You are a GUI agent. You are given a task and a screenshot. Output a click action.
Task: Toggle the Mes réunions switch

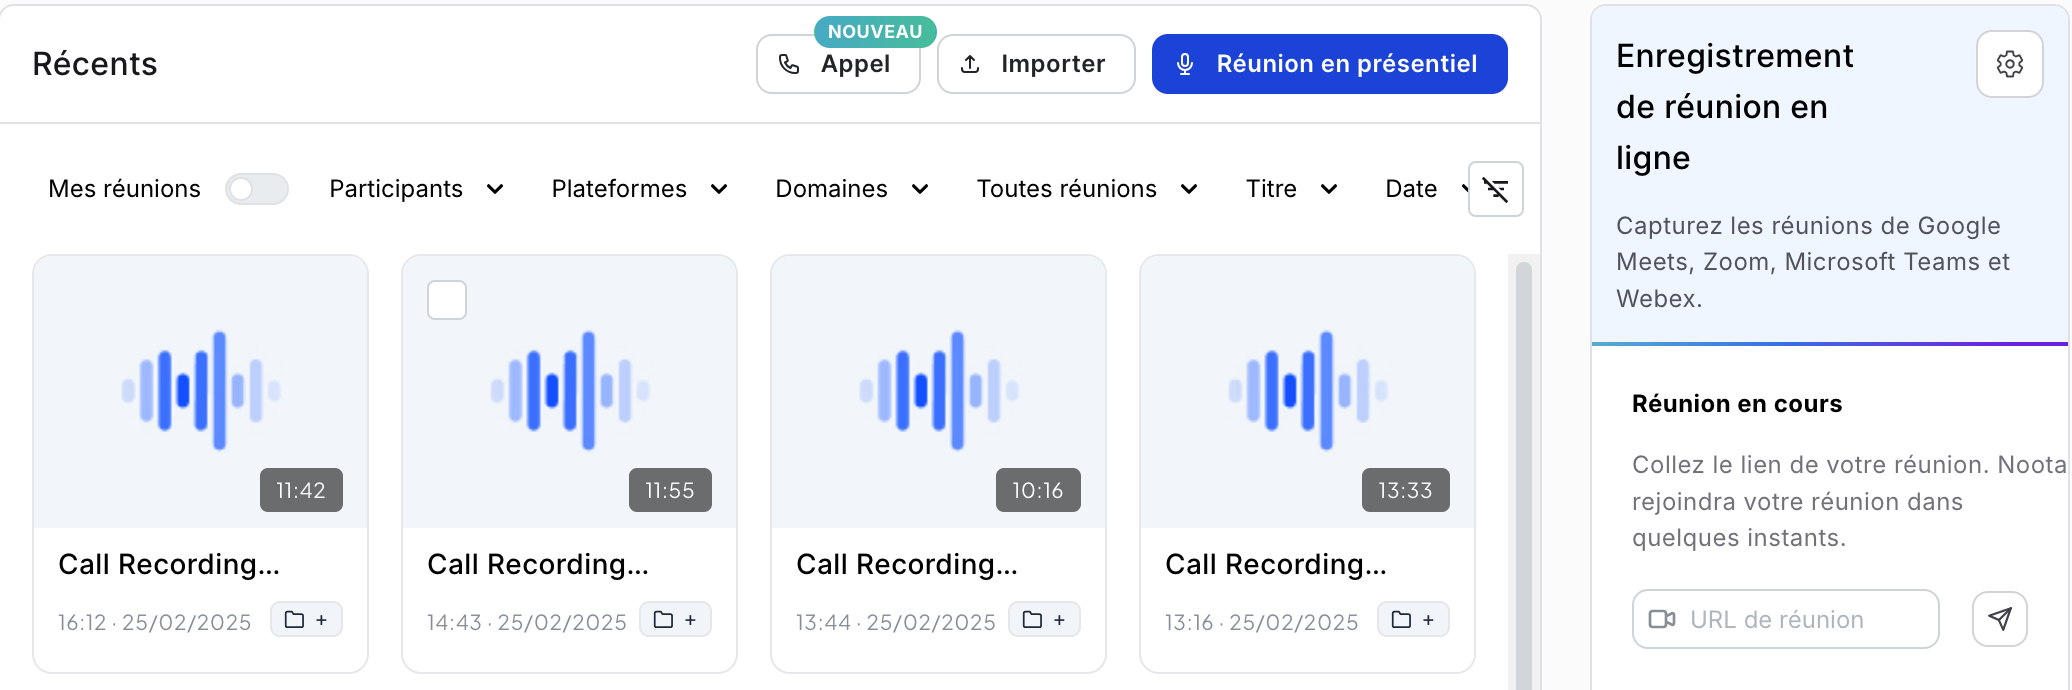257,189
